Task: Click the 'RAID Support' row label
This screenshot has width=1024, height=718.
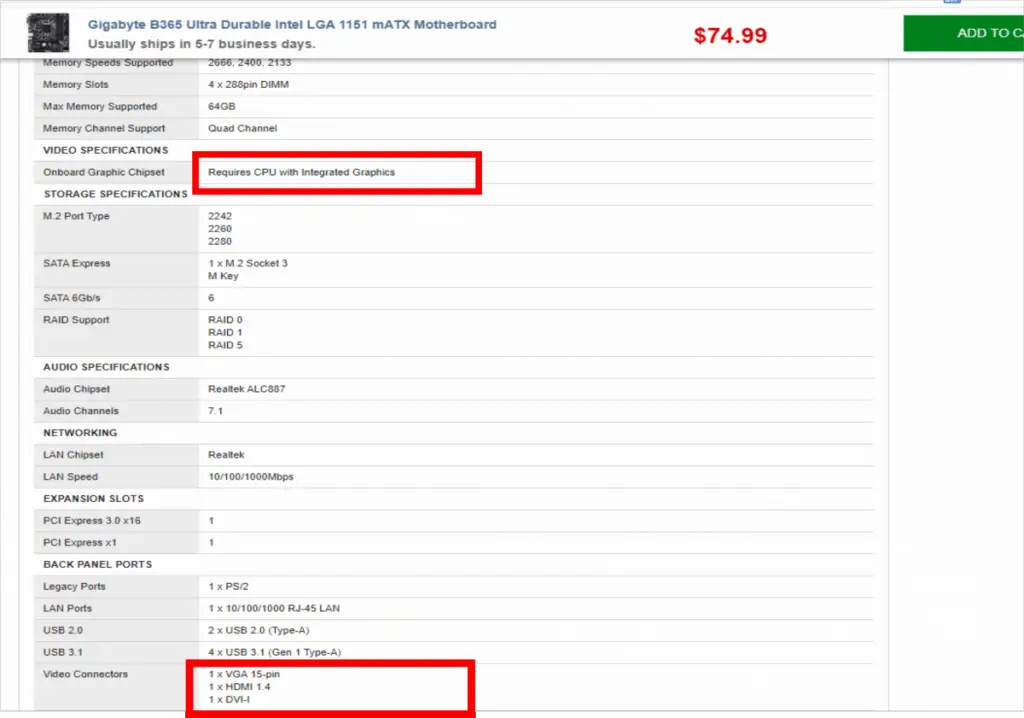Action: tap(76, 319)
